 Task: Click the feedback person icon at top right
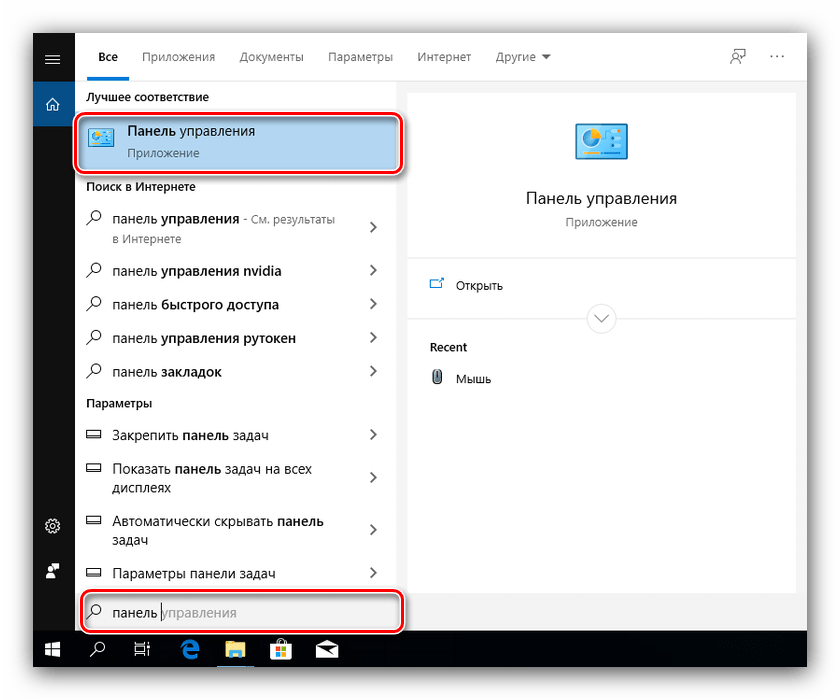tap(738, 57)
